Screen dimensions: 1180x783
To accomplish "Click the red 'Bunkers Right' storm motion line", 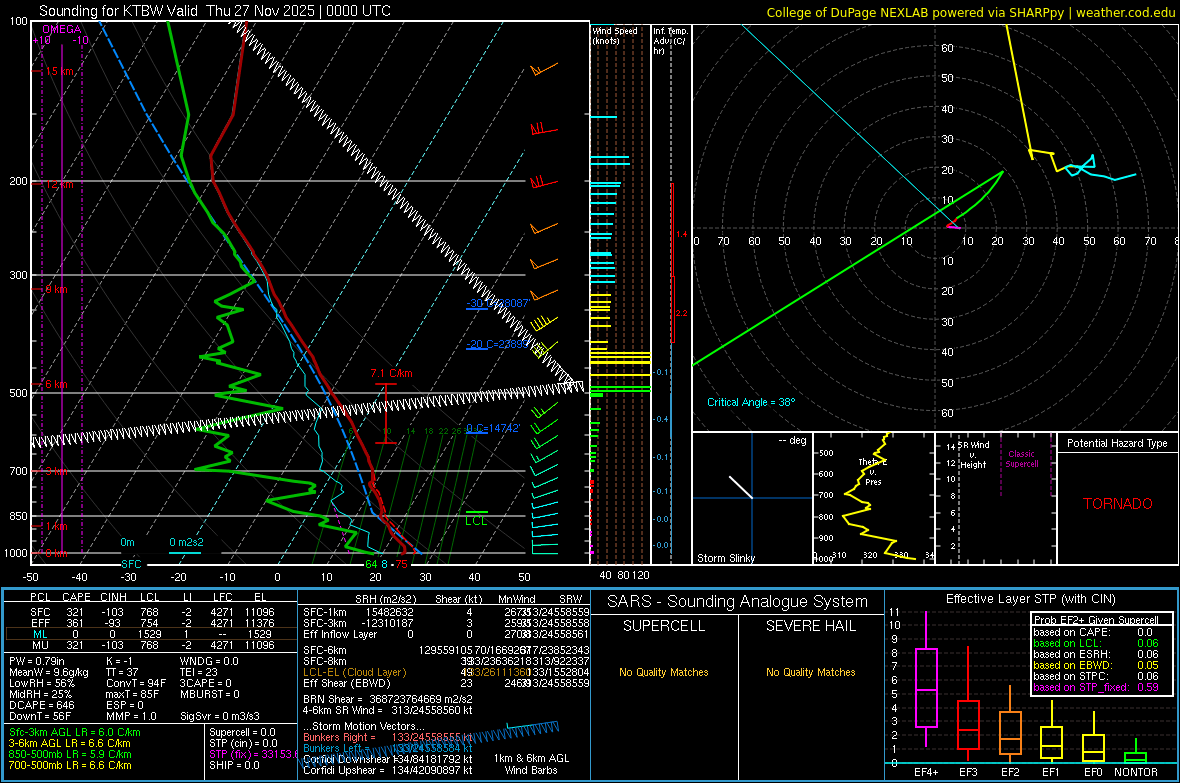I will coord(388,737).
